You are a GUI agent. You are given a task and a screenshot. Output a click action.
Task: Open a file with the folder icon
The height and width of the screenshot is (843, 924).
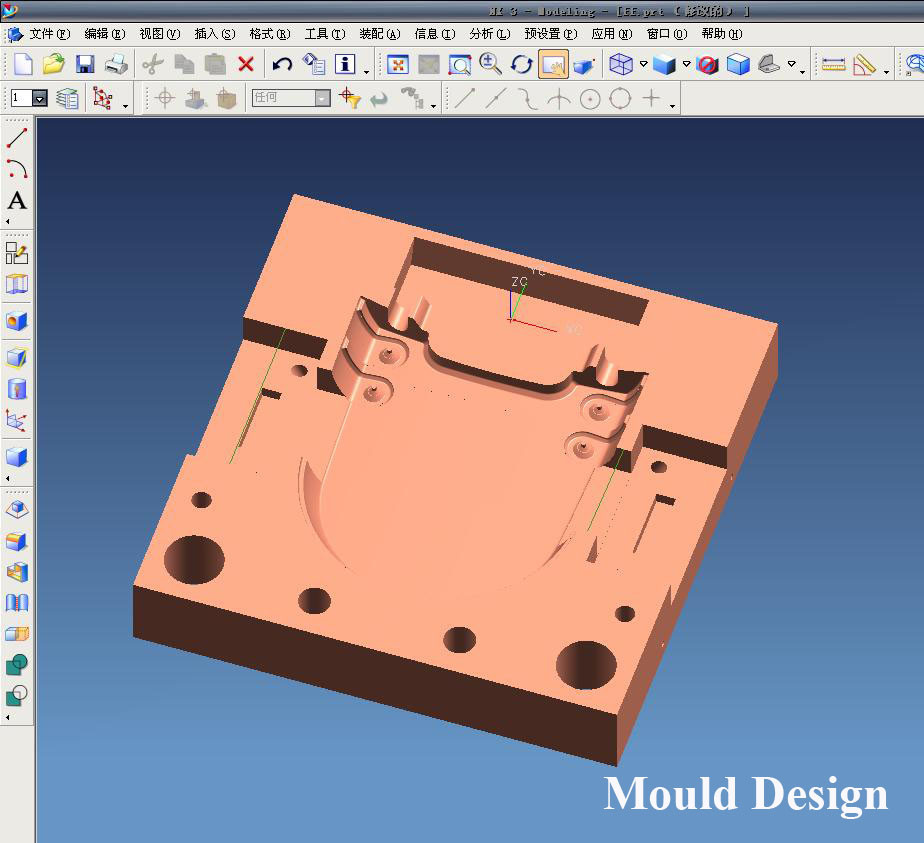pyautogui.click(x=53, y=65)
